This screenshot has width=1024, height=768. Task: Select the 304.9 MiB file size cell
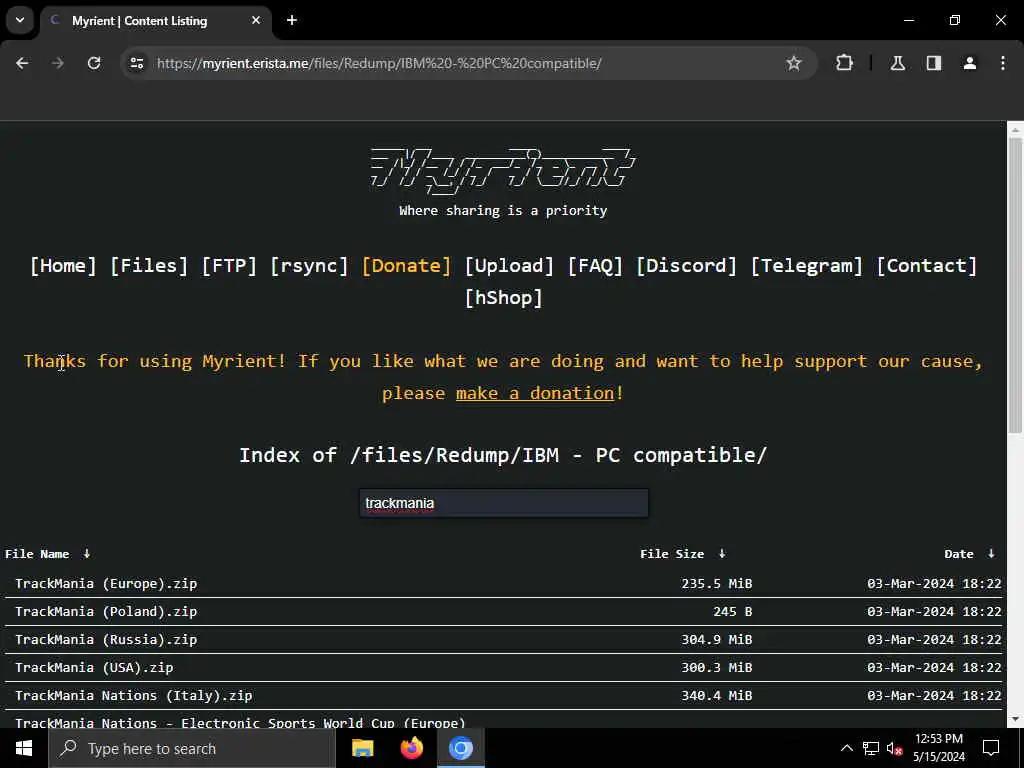click(x=716, y=639)
